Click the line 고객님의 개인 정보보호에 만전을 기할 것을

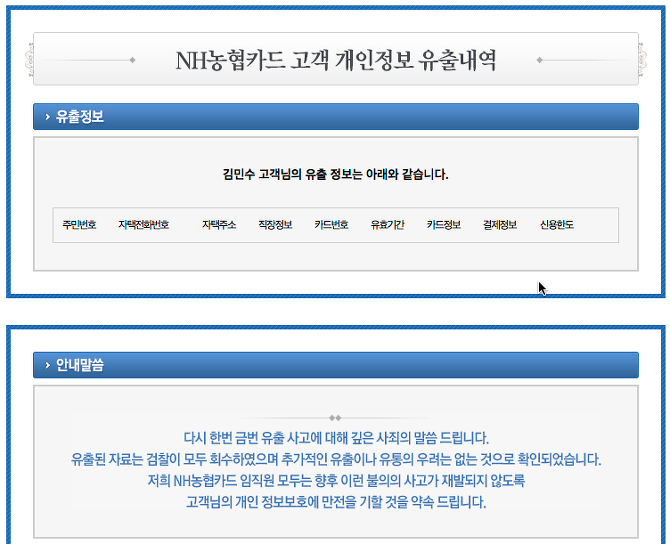click(x=336, y=502)
